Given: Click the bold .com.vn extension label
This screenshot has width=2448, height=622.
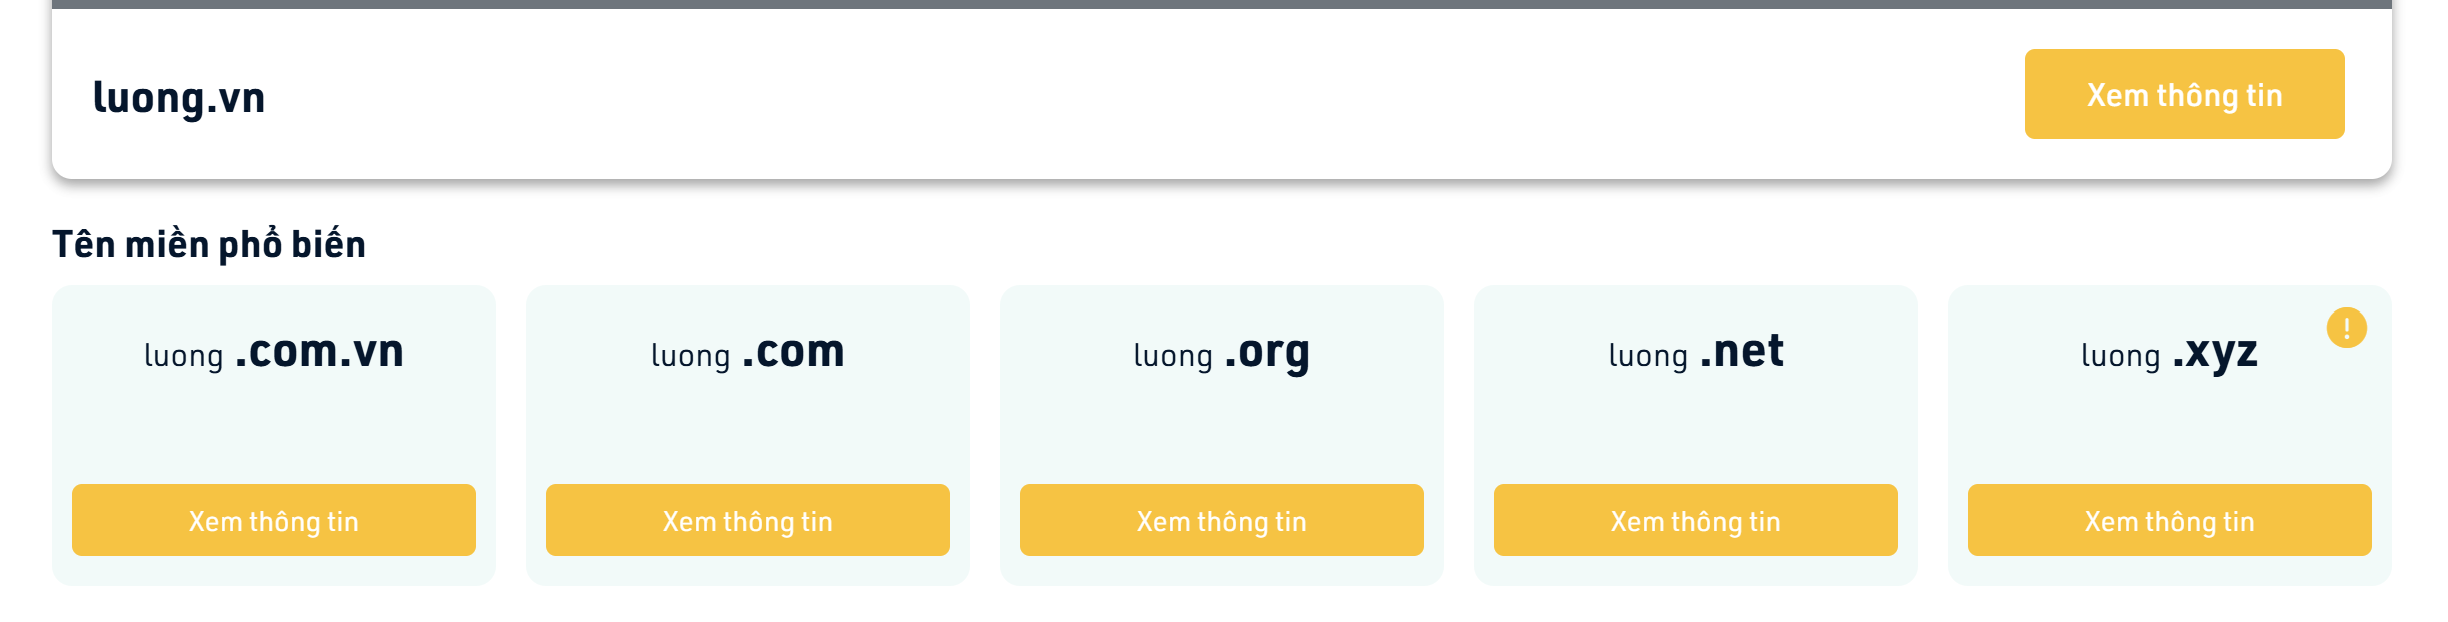Looking at the screenshot, I should [x=319, y=351].
